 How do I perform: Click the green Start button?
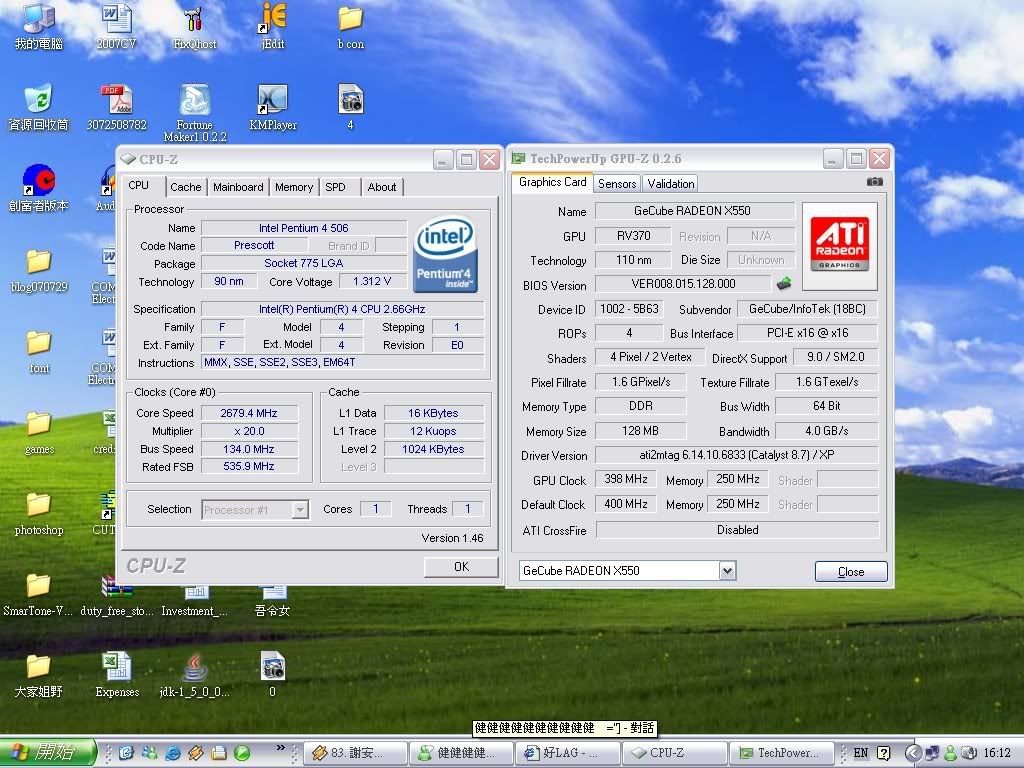[x=48, y=753]
